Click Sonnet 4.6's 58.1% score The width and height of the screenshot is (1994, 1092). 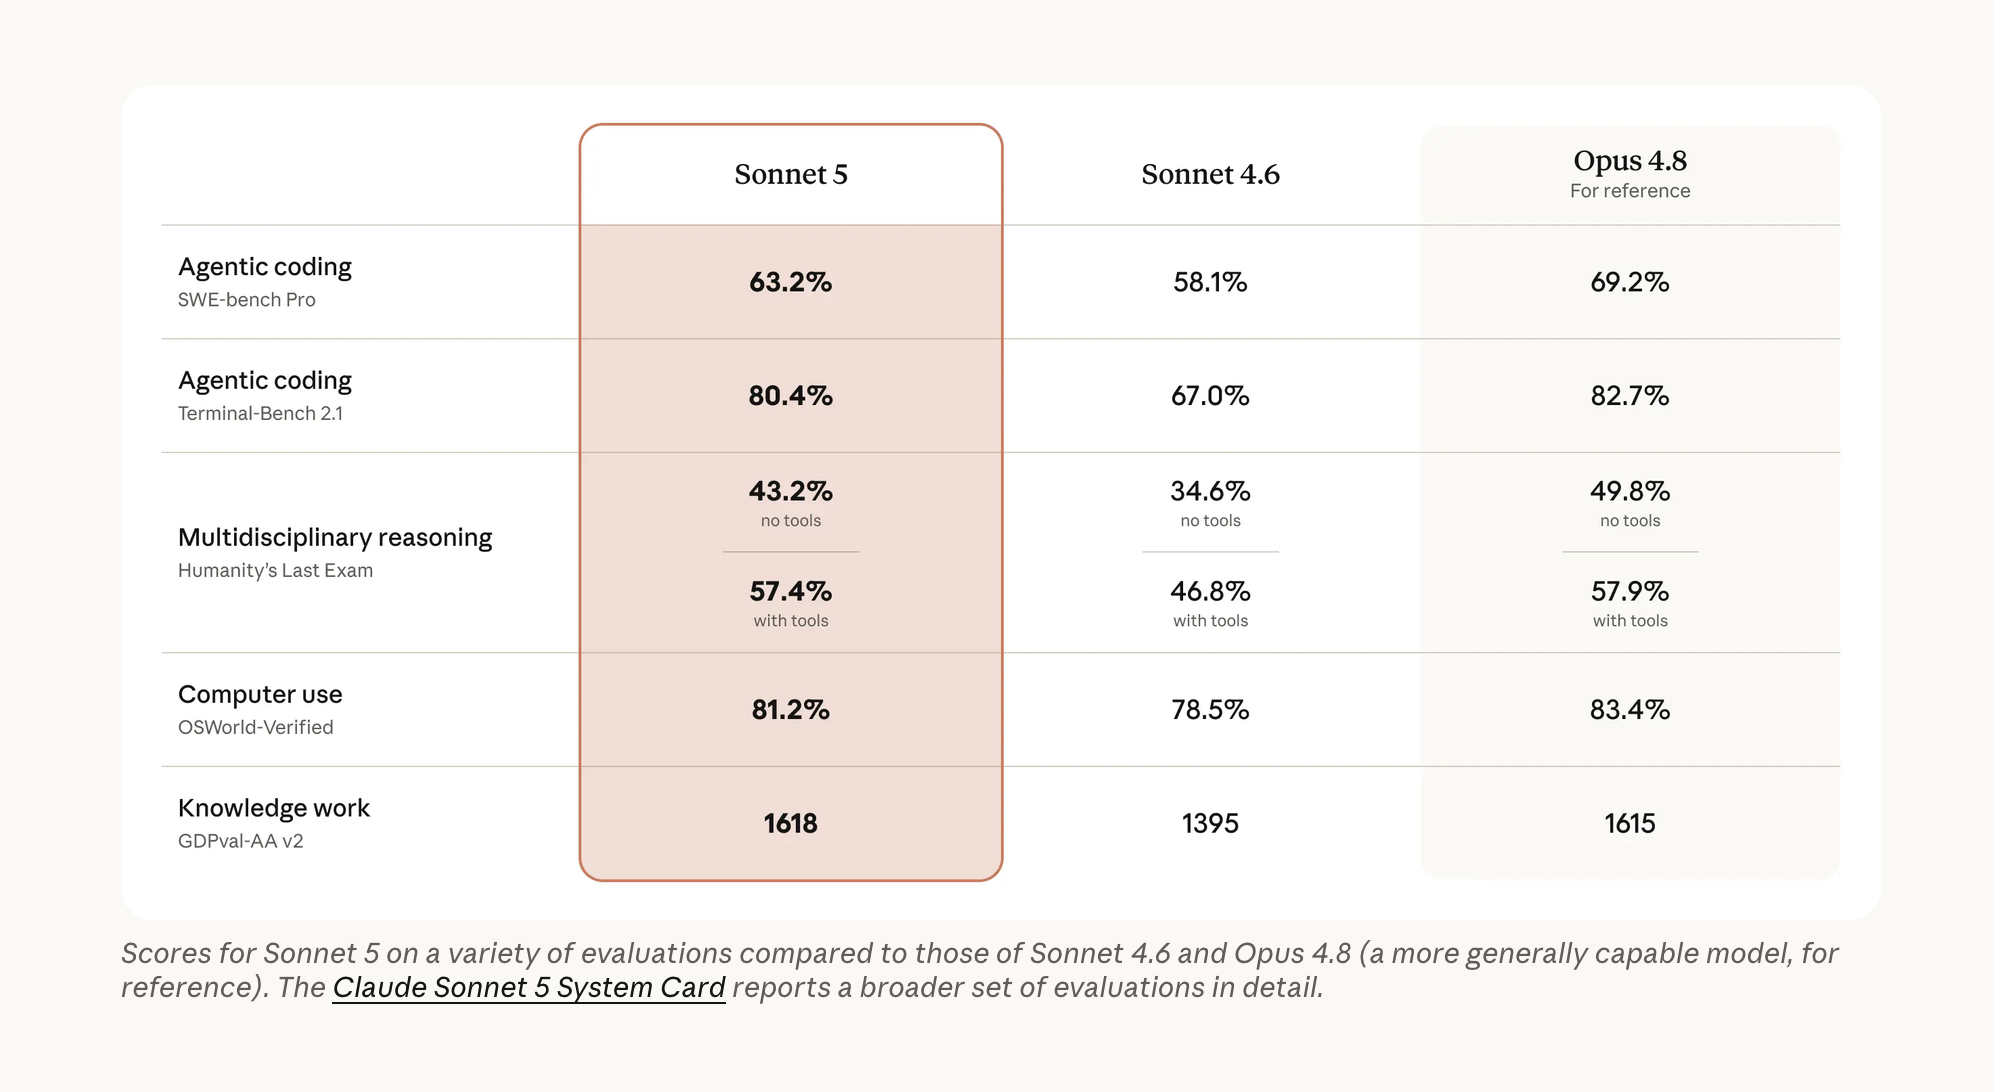(1210, 282)
